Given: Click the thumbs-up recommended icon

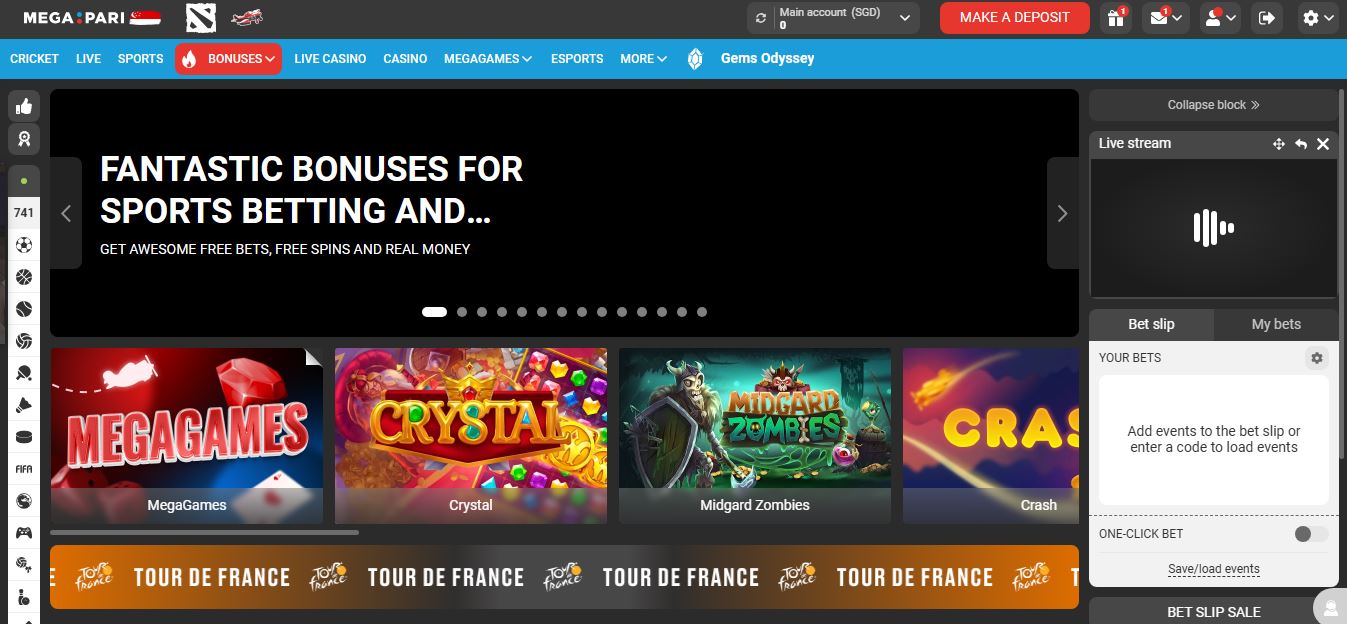Looking at the screenshot, I should coord(24,106).
